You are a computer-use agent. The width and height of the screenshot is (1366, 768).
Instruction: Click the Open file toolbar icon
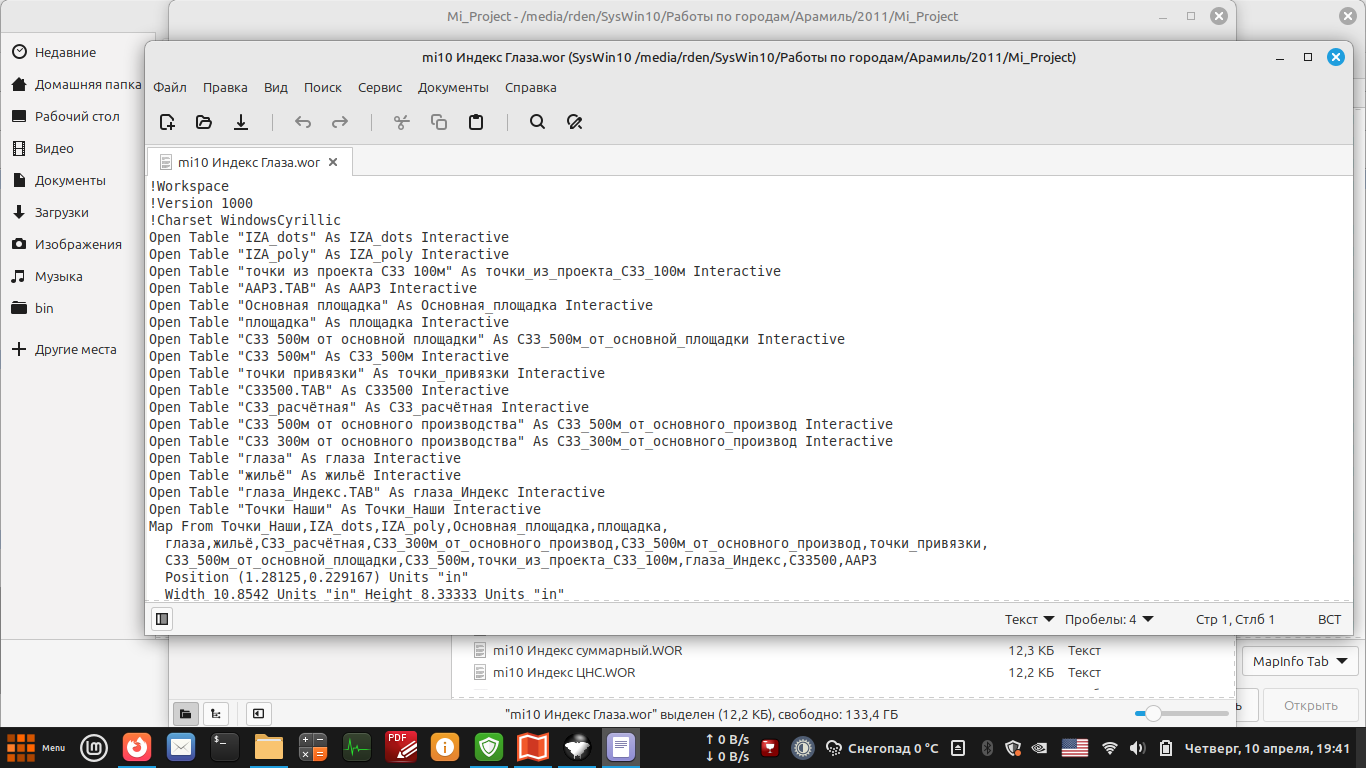click(204, 122)
